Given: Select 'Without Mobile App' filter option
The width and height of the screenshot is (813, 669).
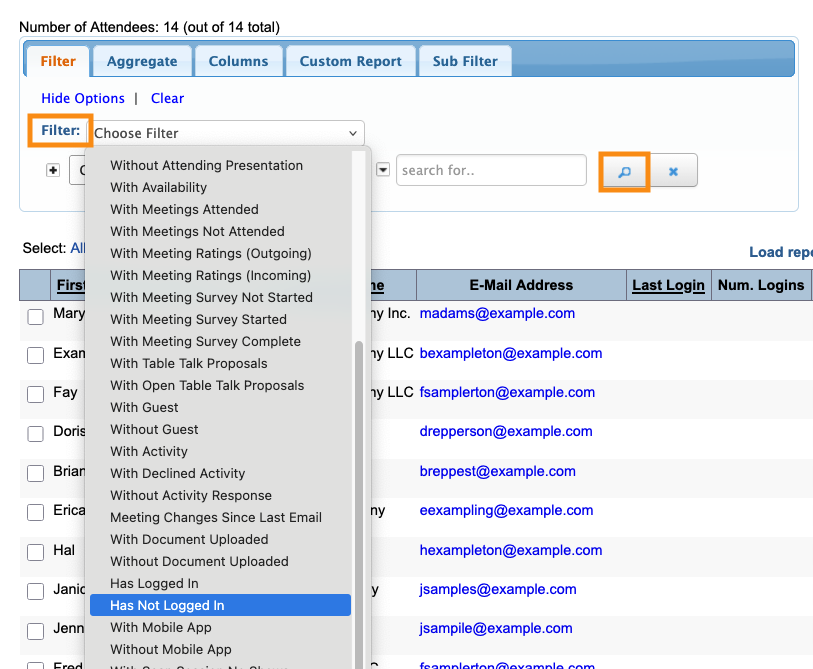Looking at the screenshot, I should click(220, 649).
